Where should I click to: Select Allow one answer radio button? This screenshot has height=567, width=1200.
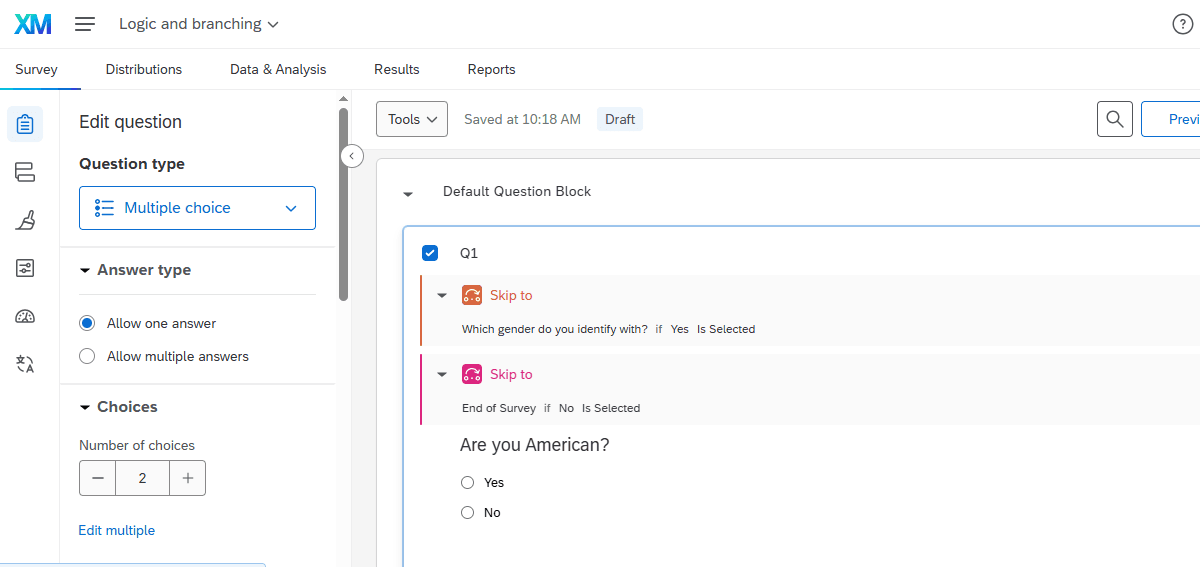coord(87,323)
